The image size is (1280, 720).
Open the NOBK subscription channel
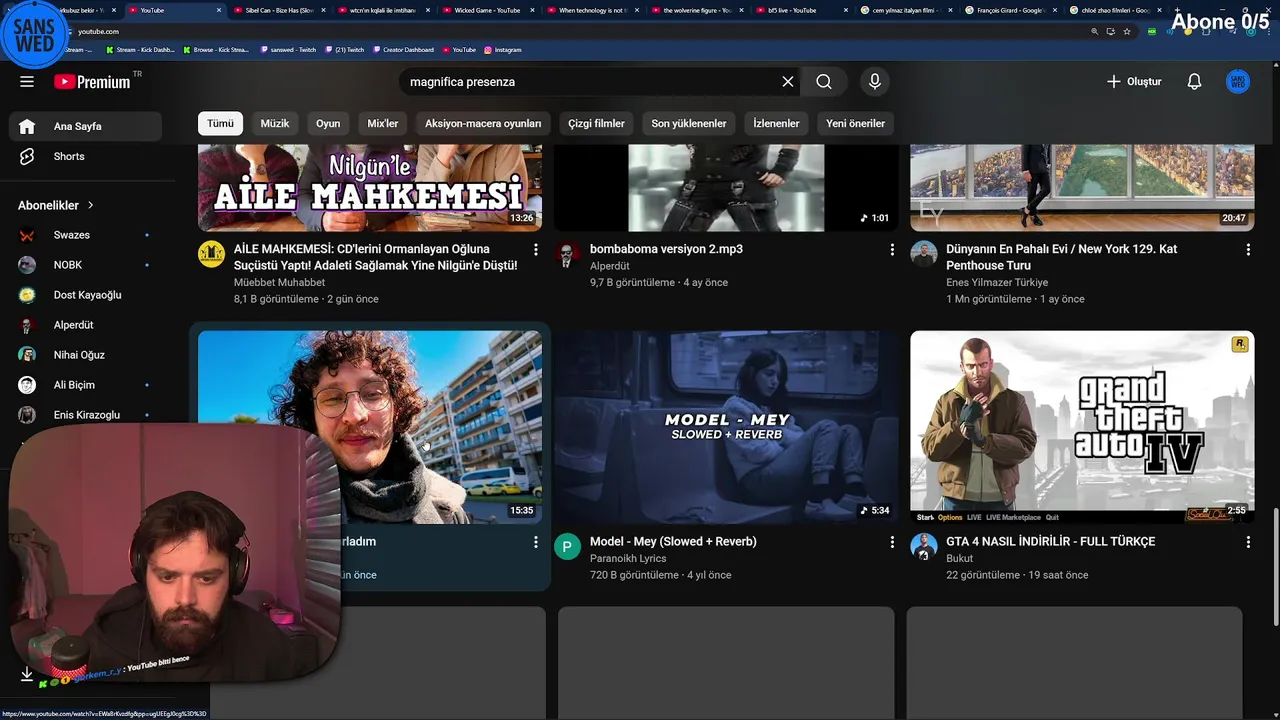85,265
